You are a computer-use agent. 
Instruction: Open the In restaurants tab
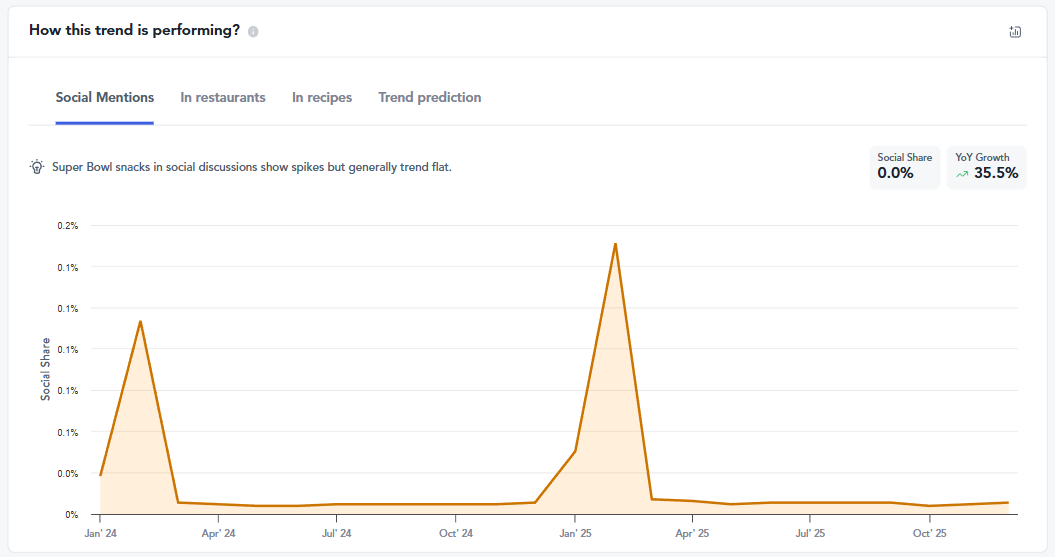[x=223, y=98]
